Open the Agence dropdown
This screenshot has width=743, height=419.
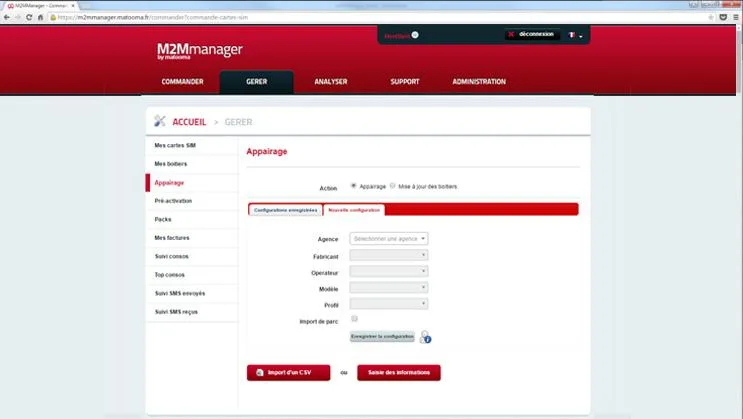click(x=389, y=238)
